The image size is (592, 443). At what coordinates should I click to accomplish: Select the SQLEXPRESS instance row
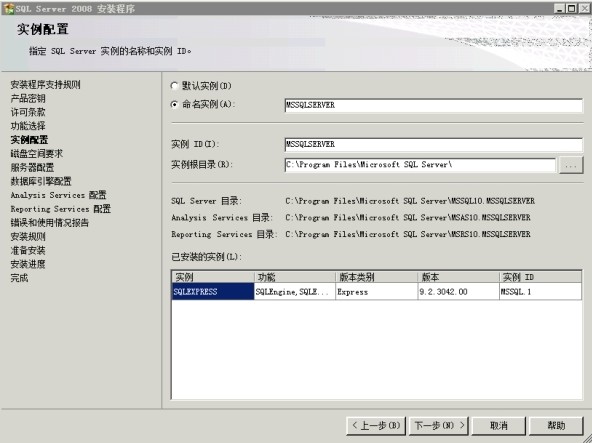[376, 292]
